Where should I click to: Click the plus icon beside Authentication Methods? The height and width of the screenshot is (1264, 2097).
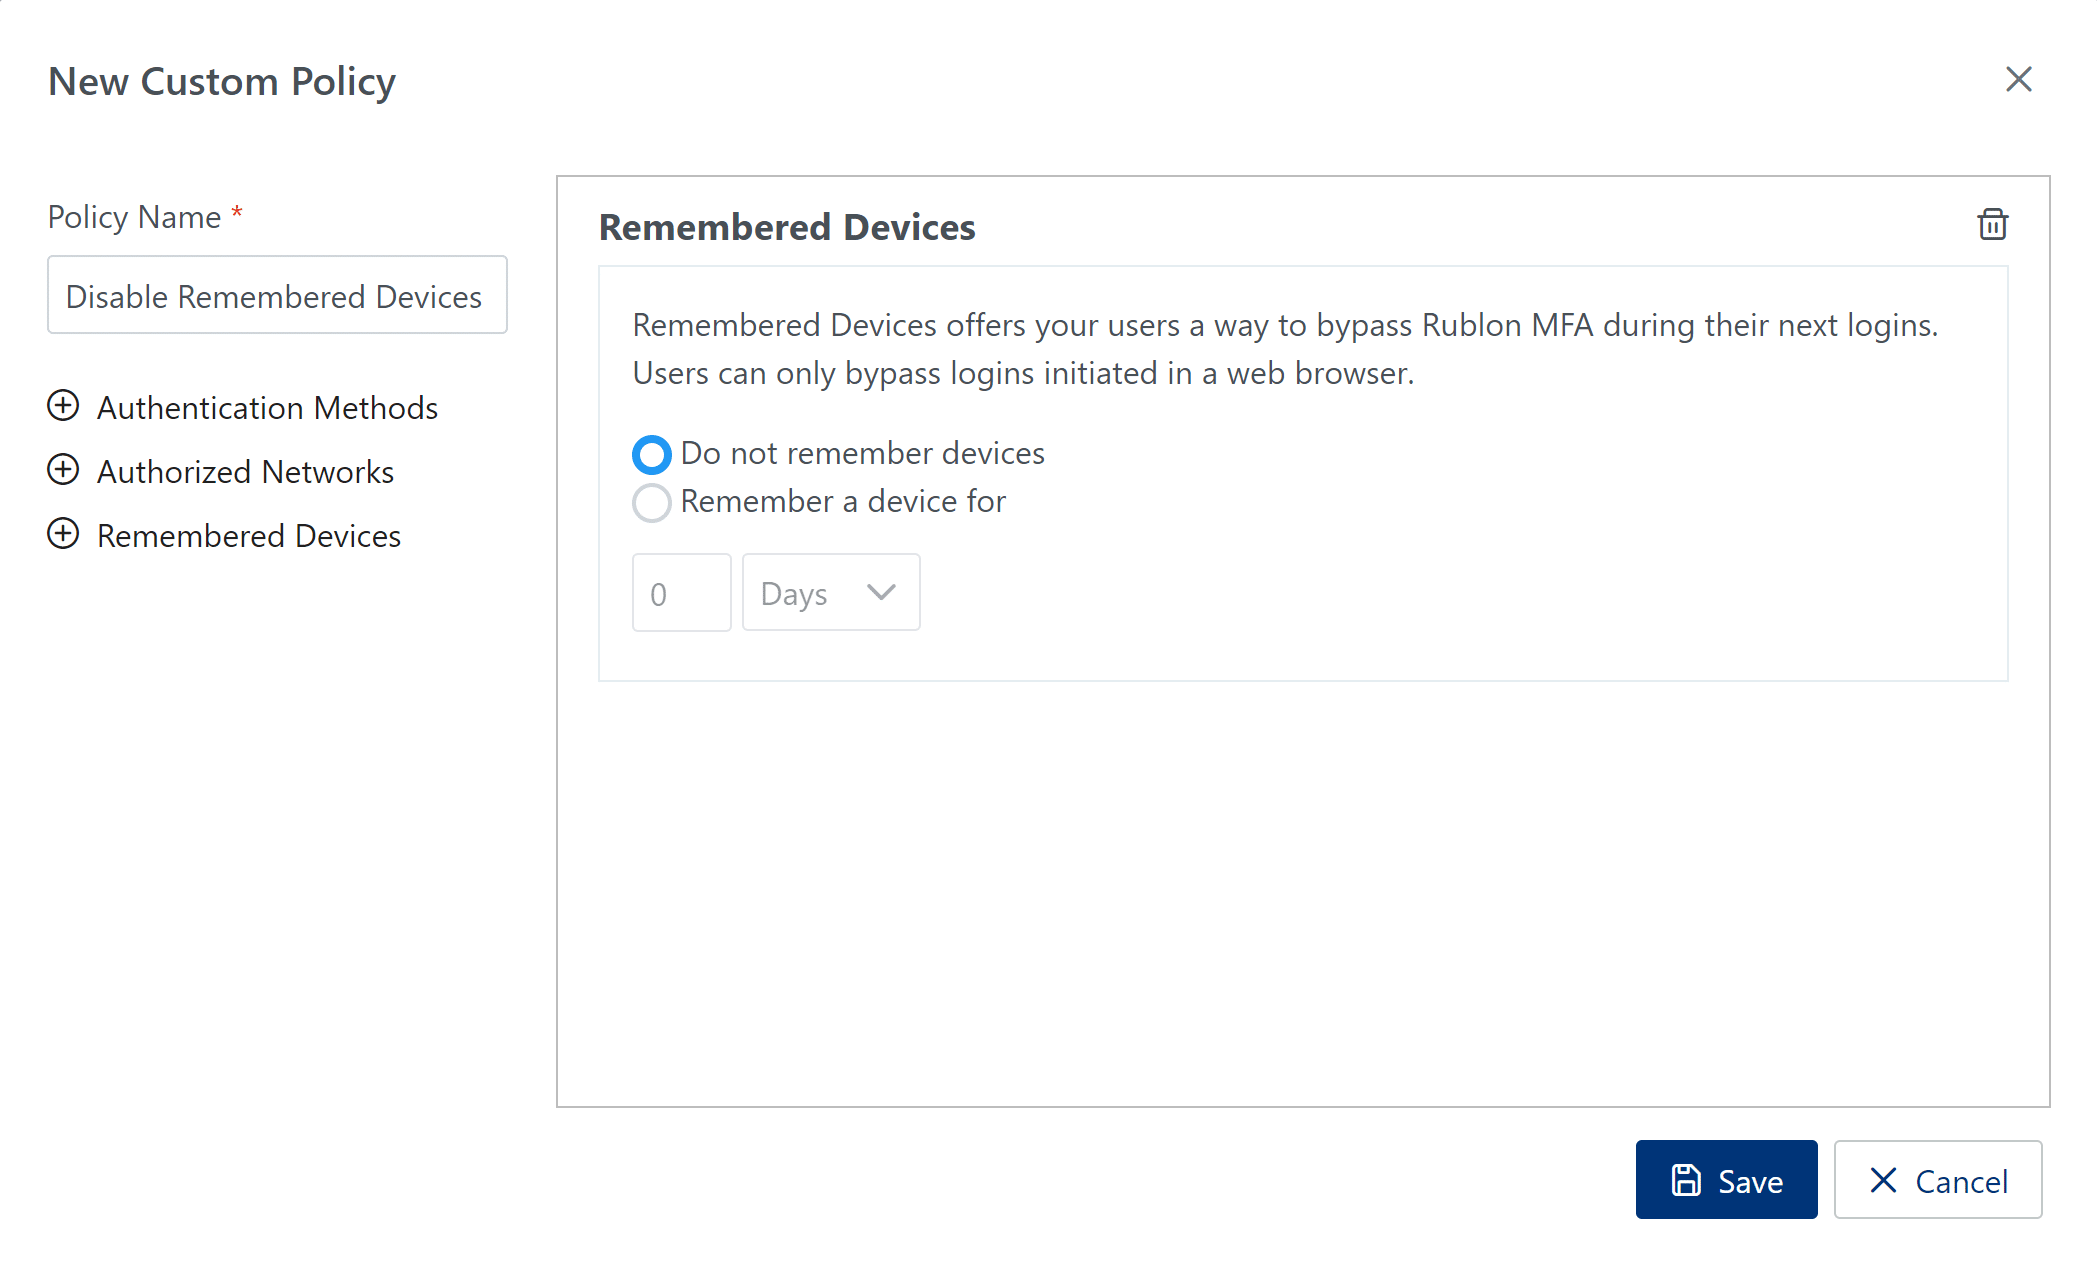(x=63, y=406)
